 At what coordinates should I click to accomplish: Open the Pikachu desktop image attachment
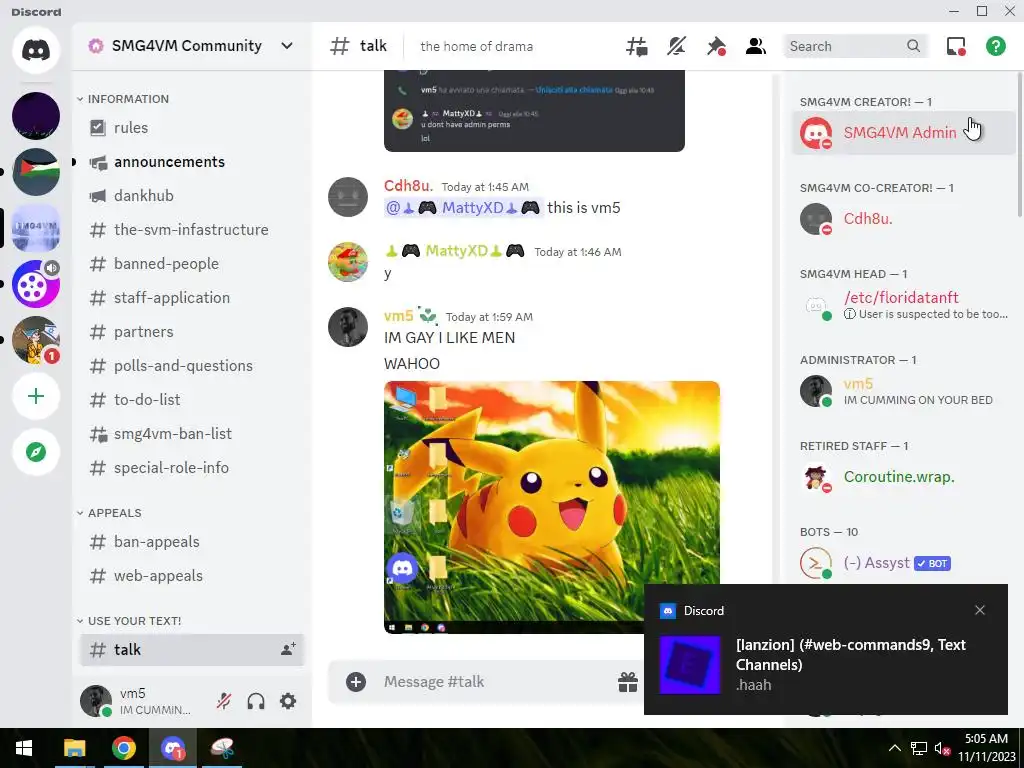tap(552, 507)
